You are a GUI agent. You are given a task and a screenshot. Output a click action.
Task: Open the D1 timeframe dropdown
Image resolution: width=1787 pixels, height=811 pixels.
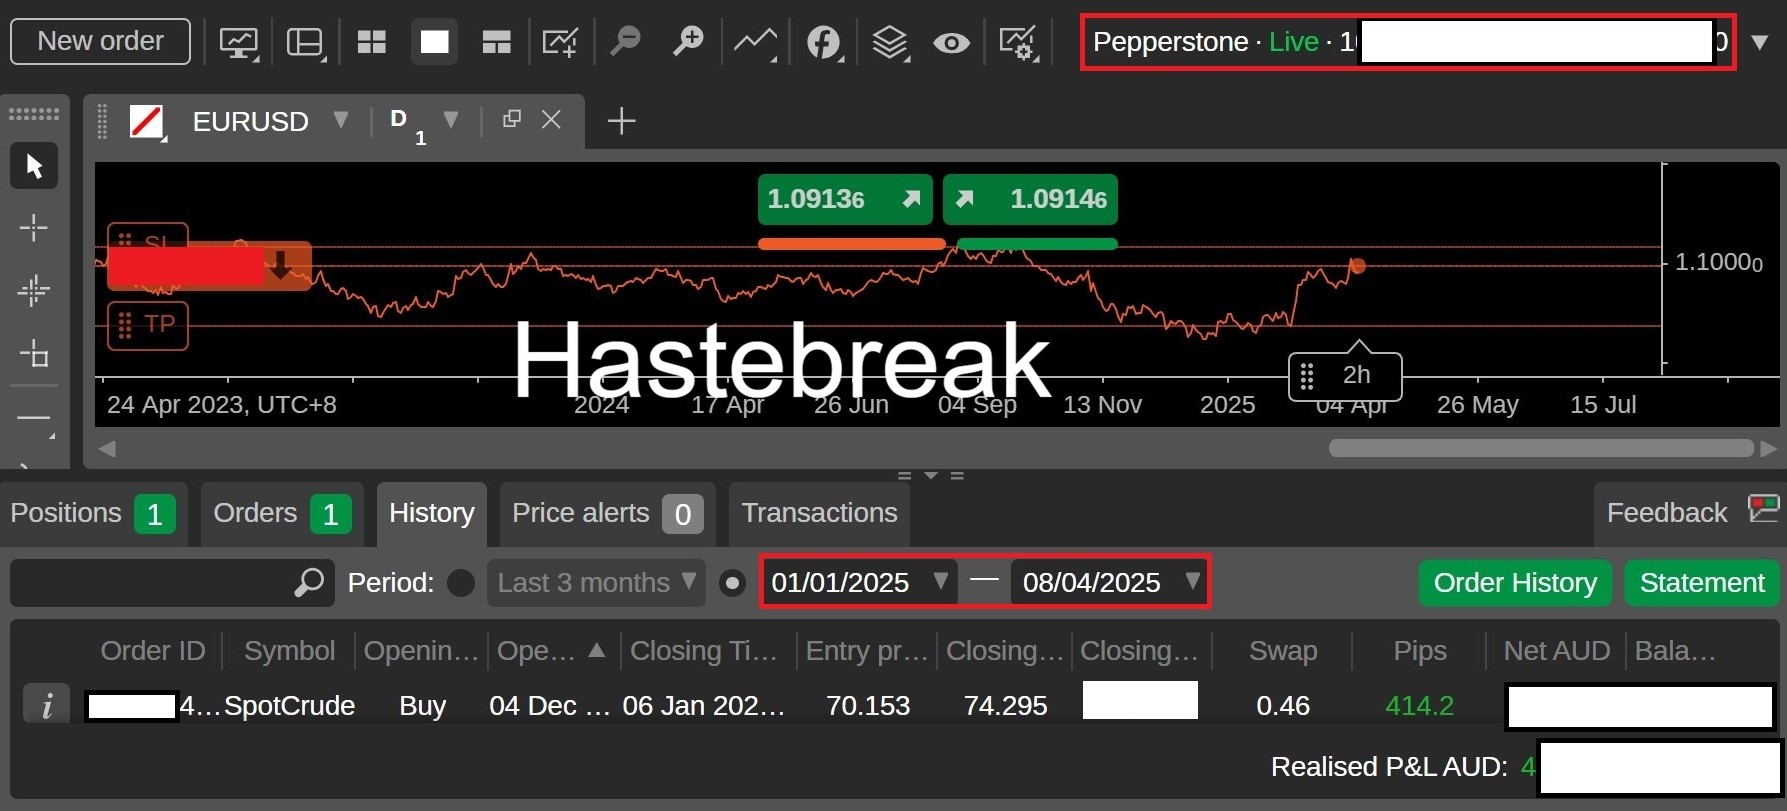click(x=451, y=121)
